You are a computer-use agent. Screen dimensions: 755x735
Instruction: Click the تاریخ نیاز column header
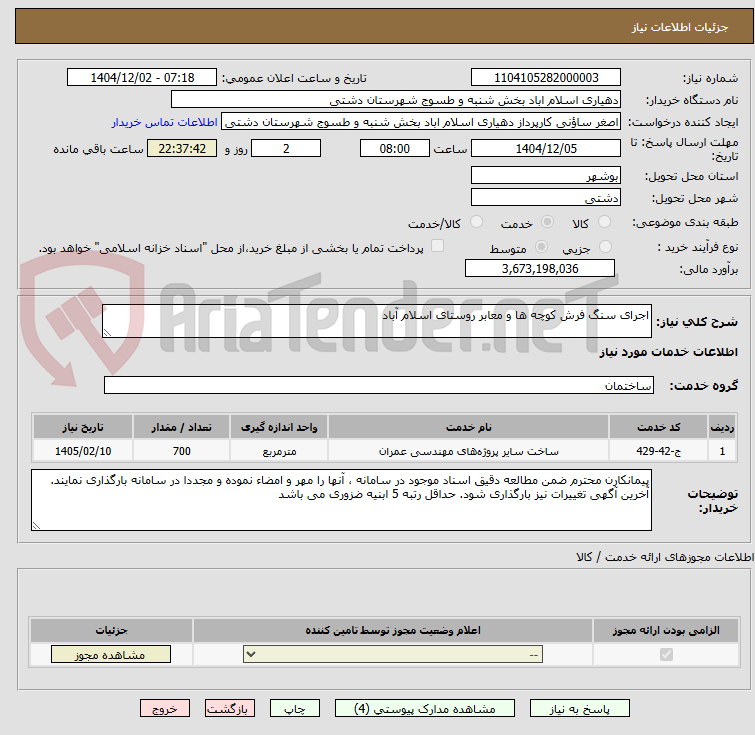tap(83, 427)
